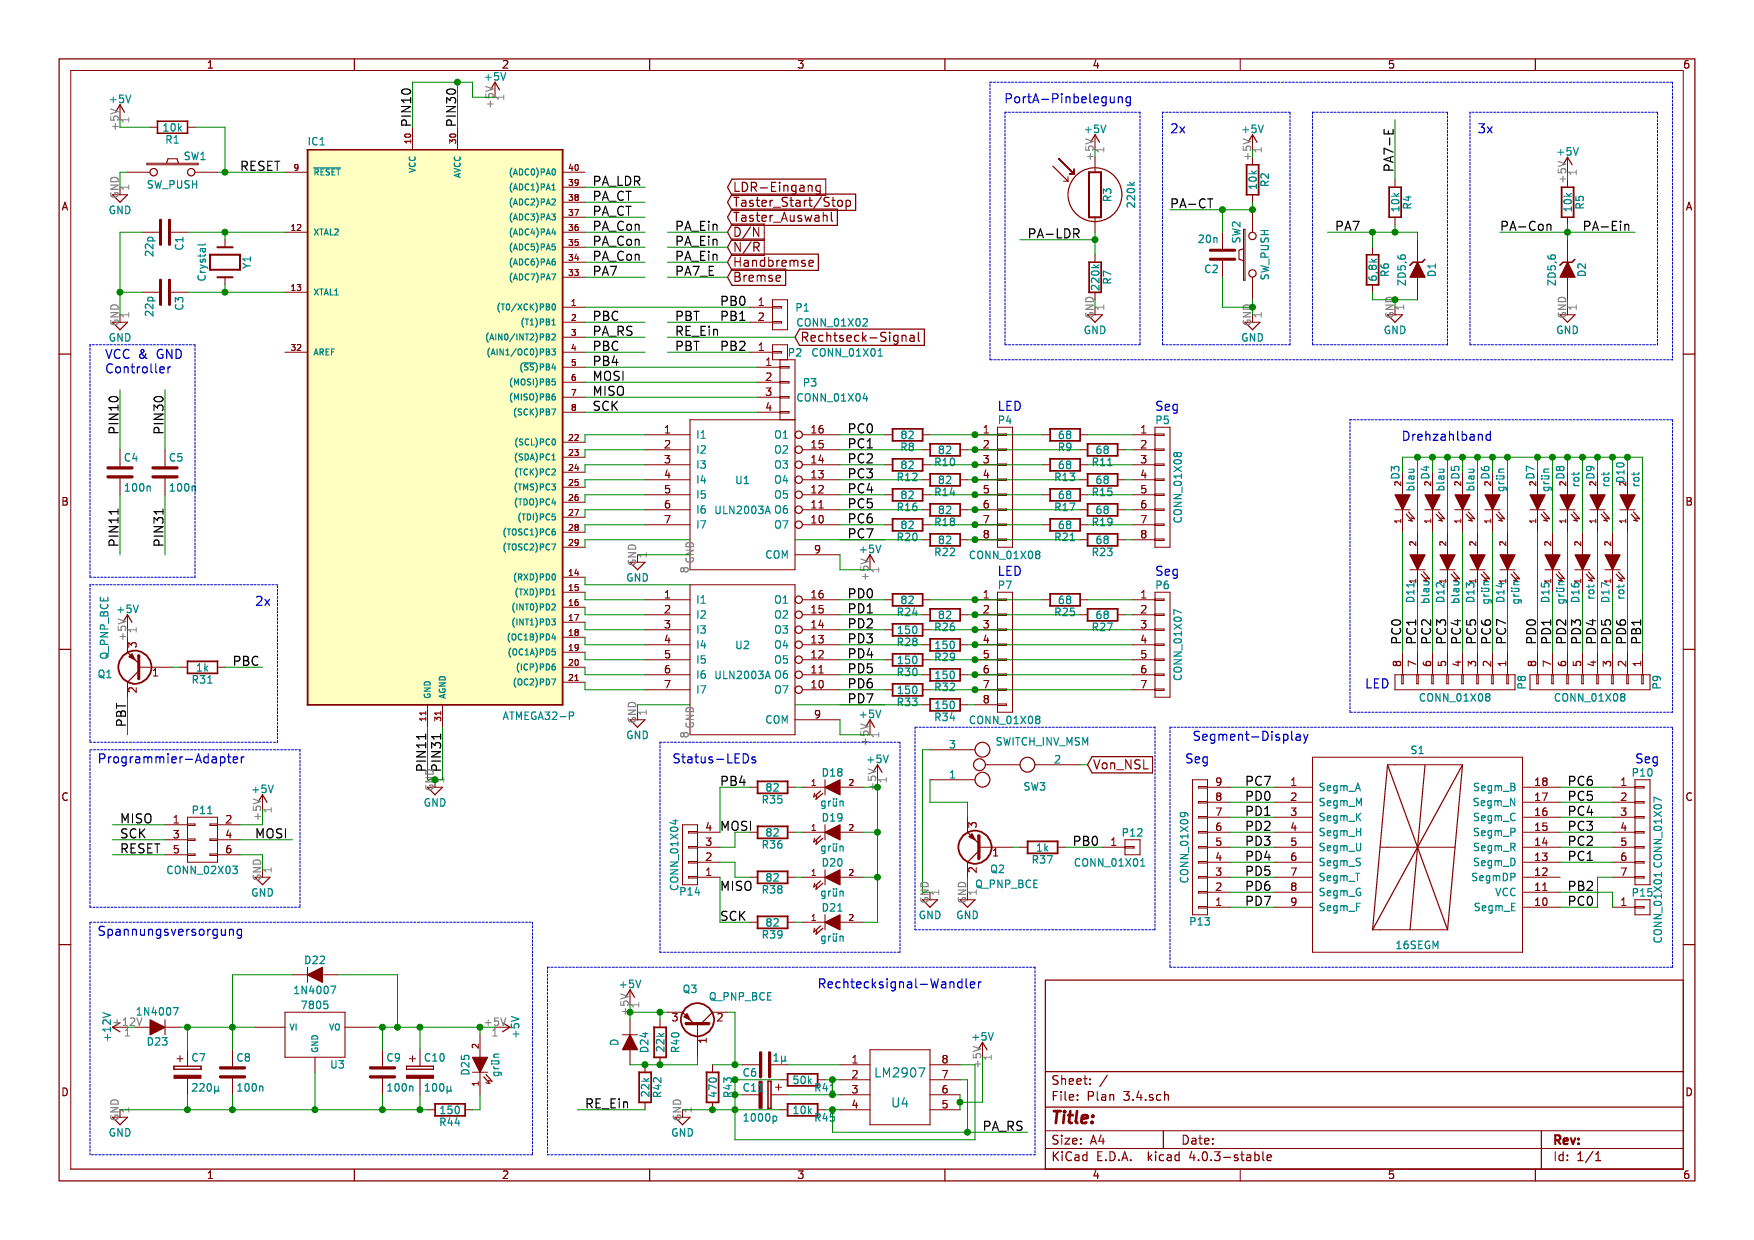Select the 'CONN_01X02' P1 reference text

coord(832,322)
